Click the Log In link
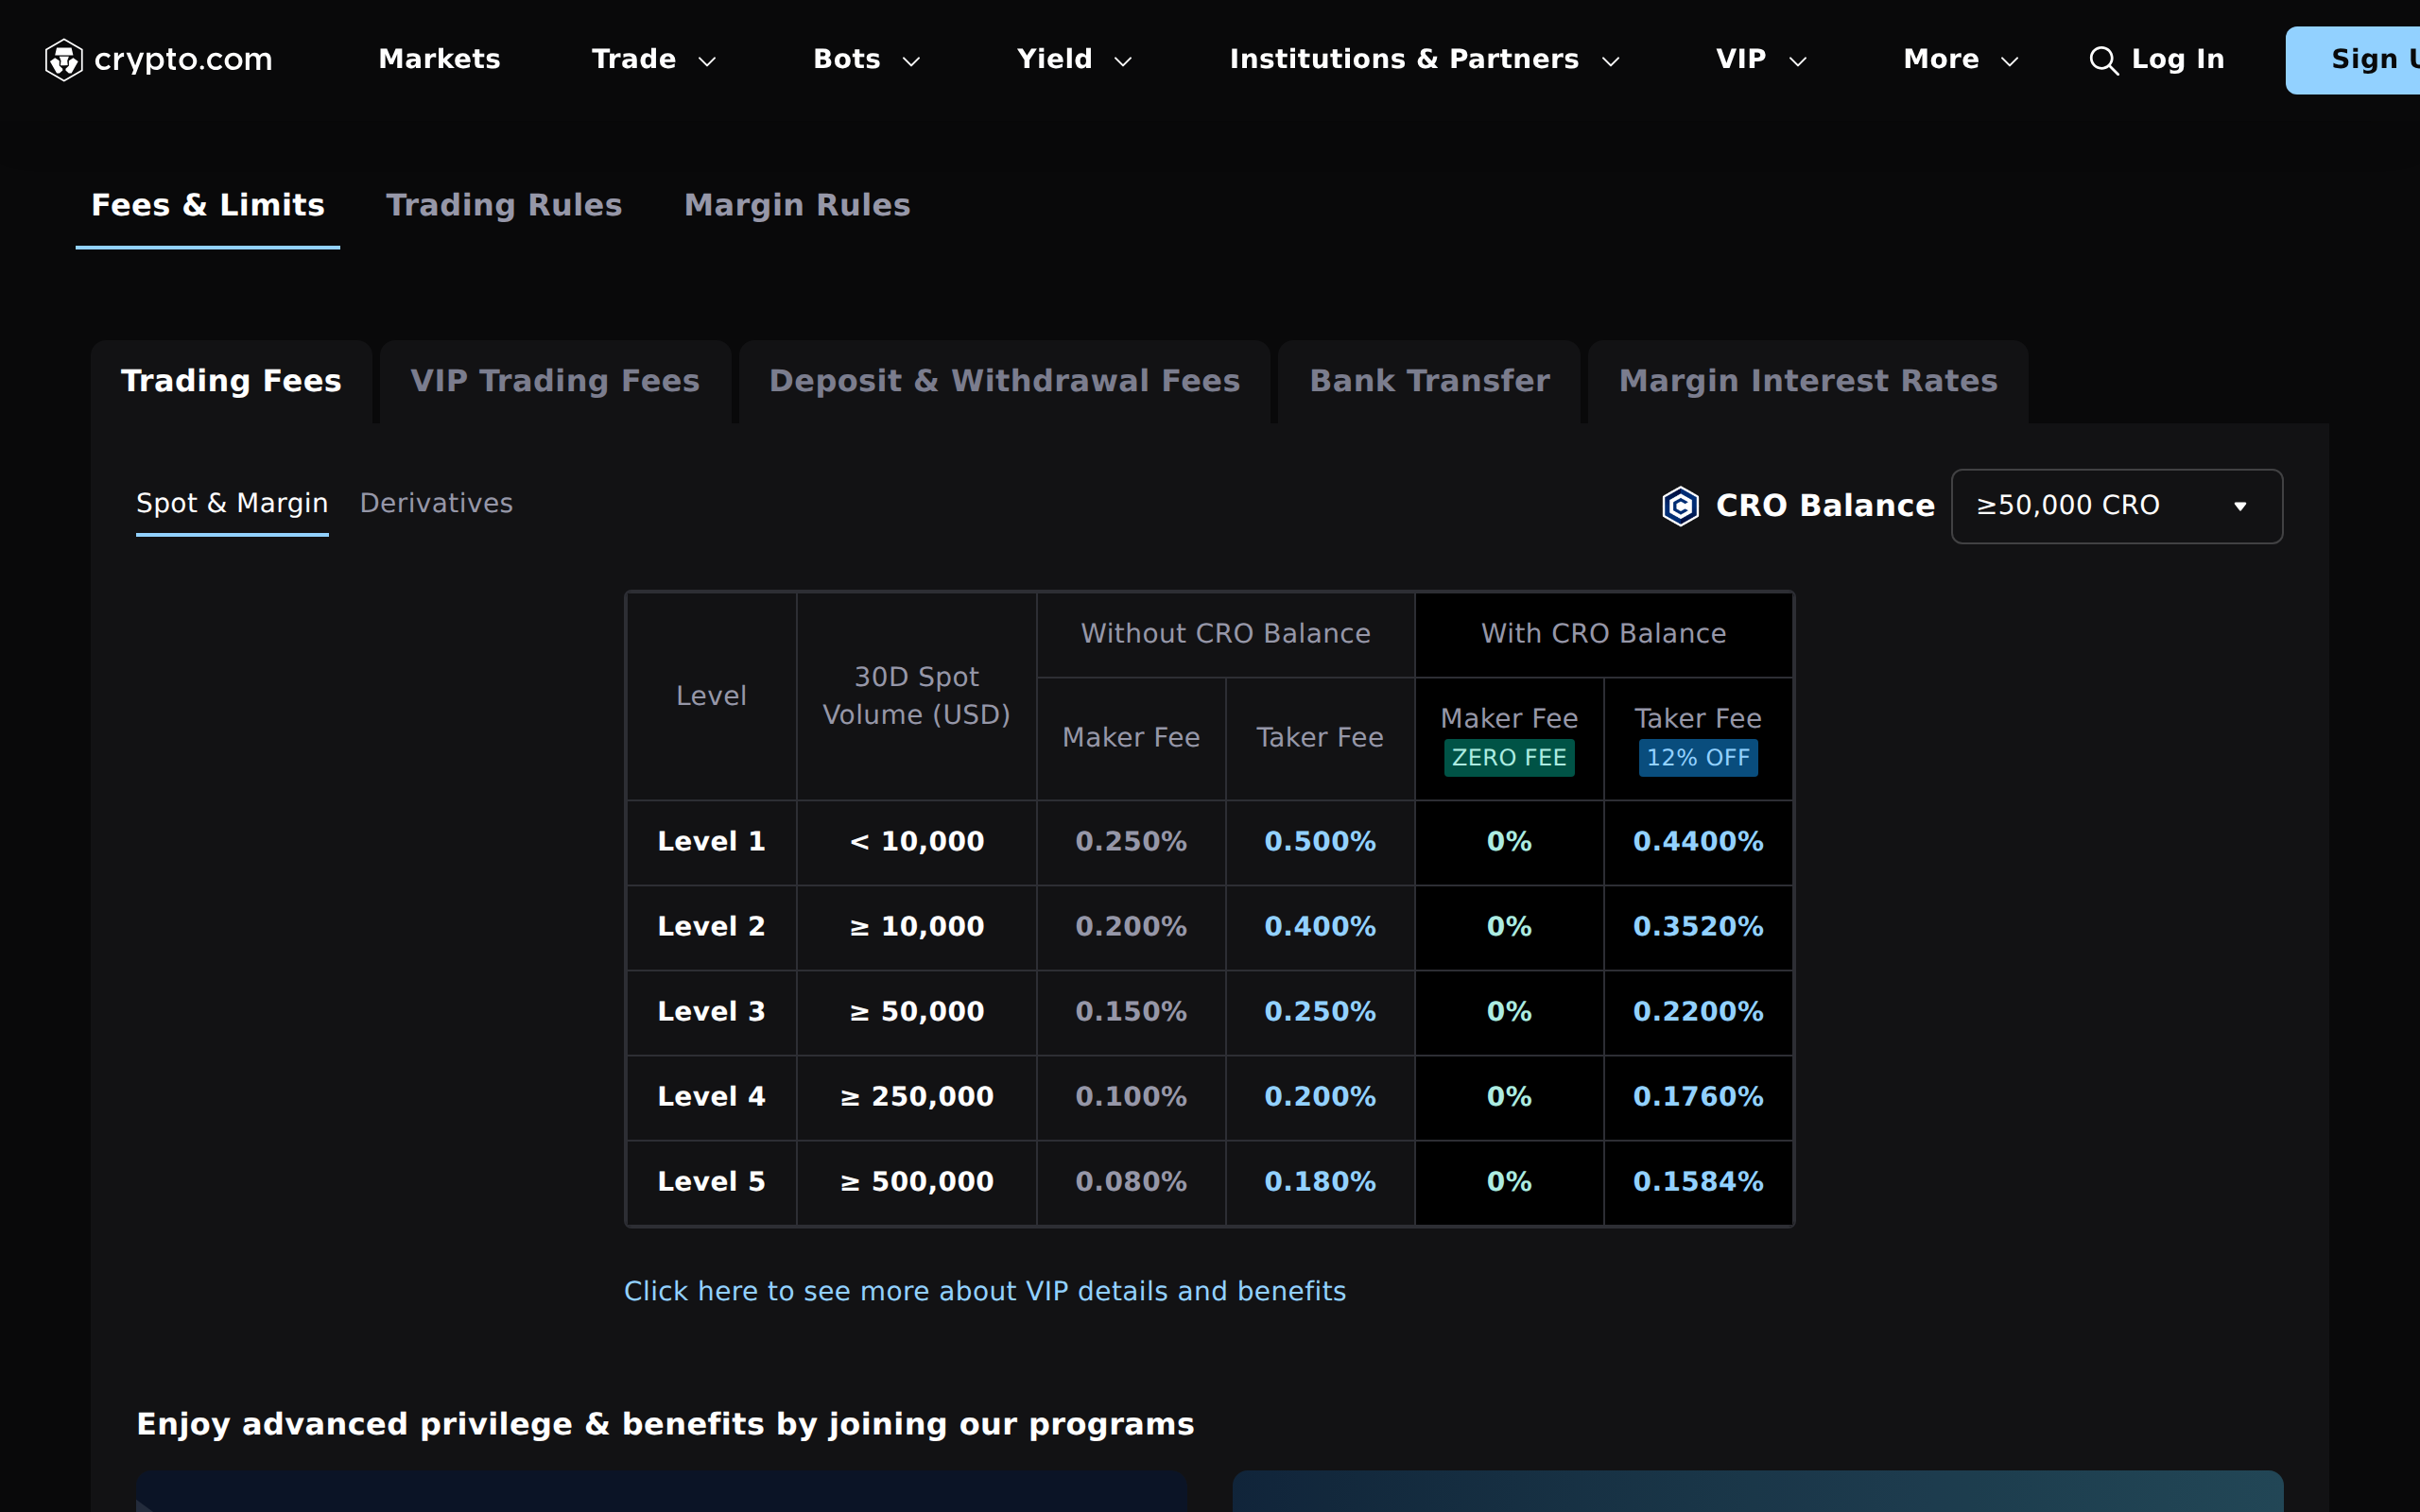Viewport: 2420px width, 1512px height. tap(2178, 59)
